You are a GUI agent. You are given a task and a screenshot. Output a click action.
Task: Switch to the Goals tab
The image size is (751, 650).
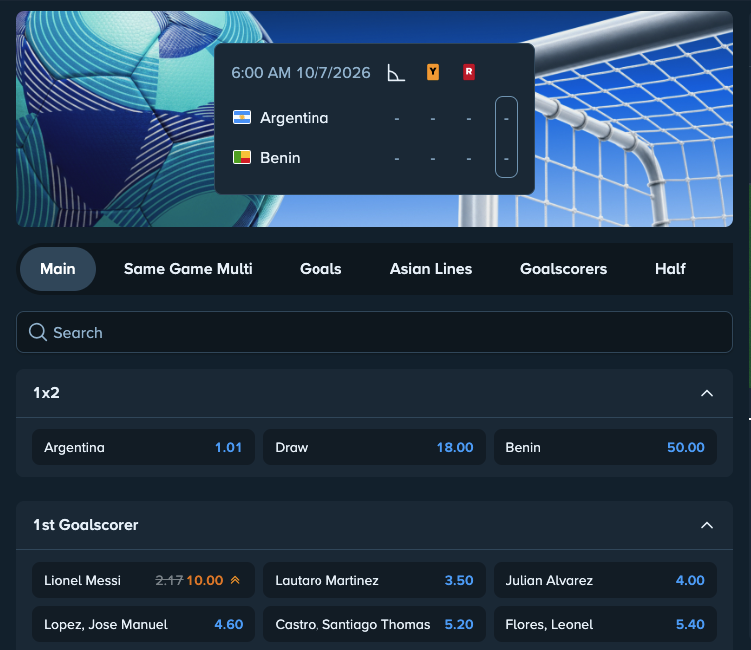tap(320, 269)
